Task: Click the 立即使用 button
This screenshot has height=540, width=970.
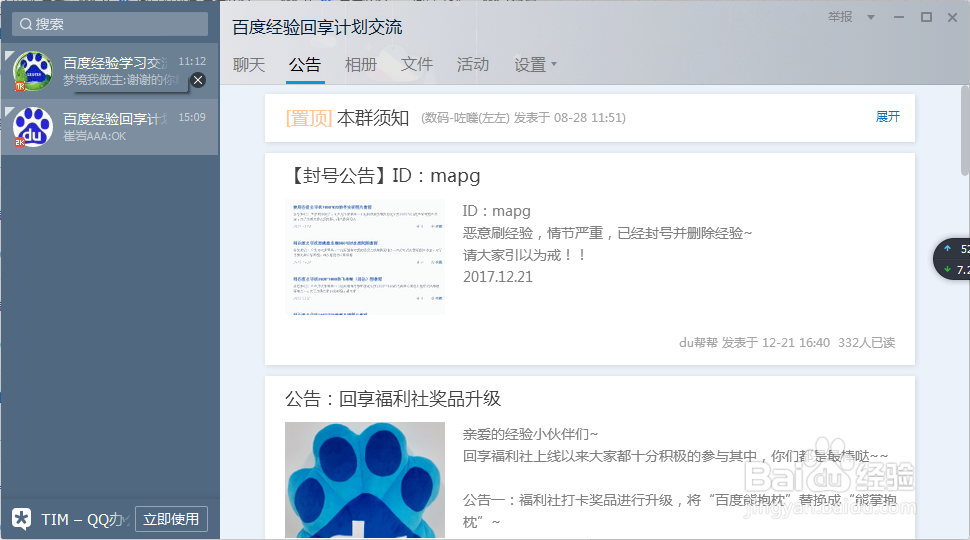Action: click(x=171, y=519)
